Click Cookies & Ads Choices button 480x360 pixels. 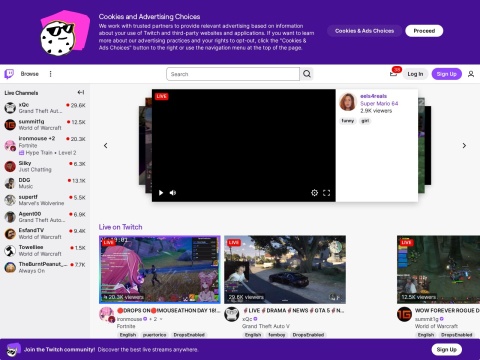364,31
